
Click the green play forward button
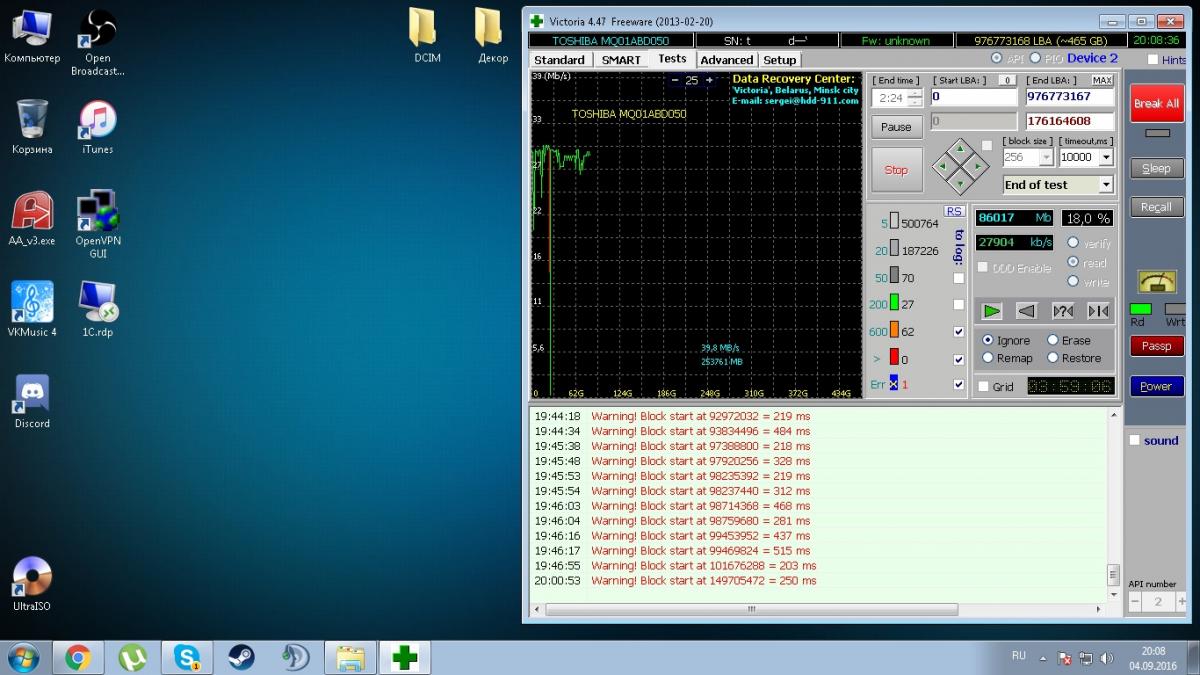991,311
